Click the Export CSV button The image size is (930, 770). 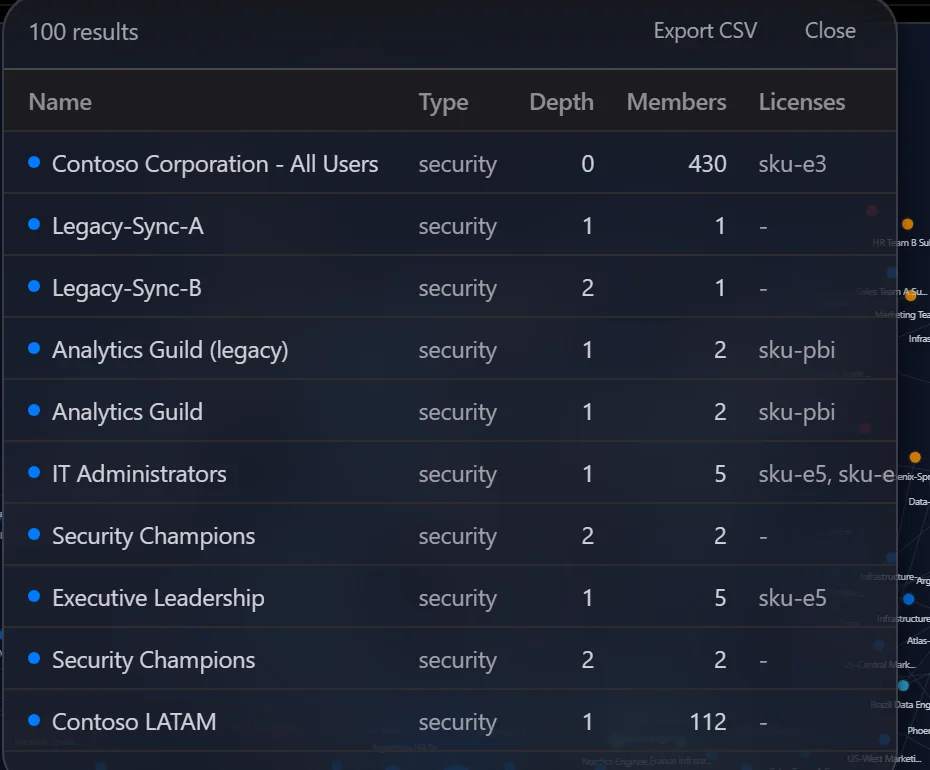tap(705, 31)
